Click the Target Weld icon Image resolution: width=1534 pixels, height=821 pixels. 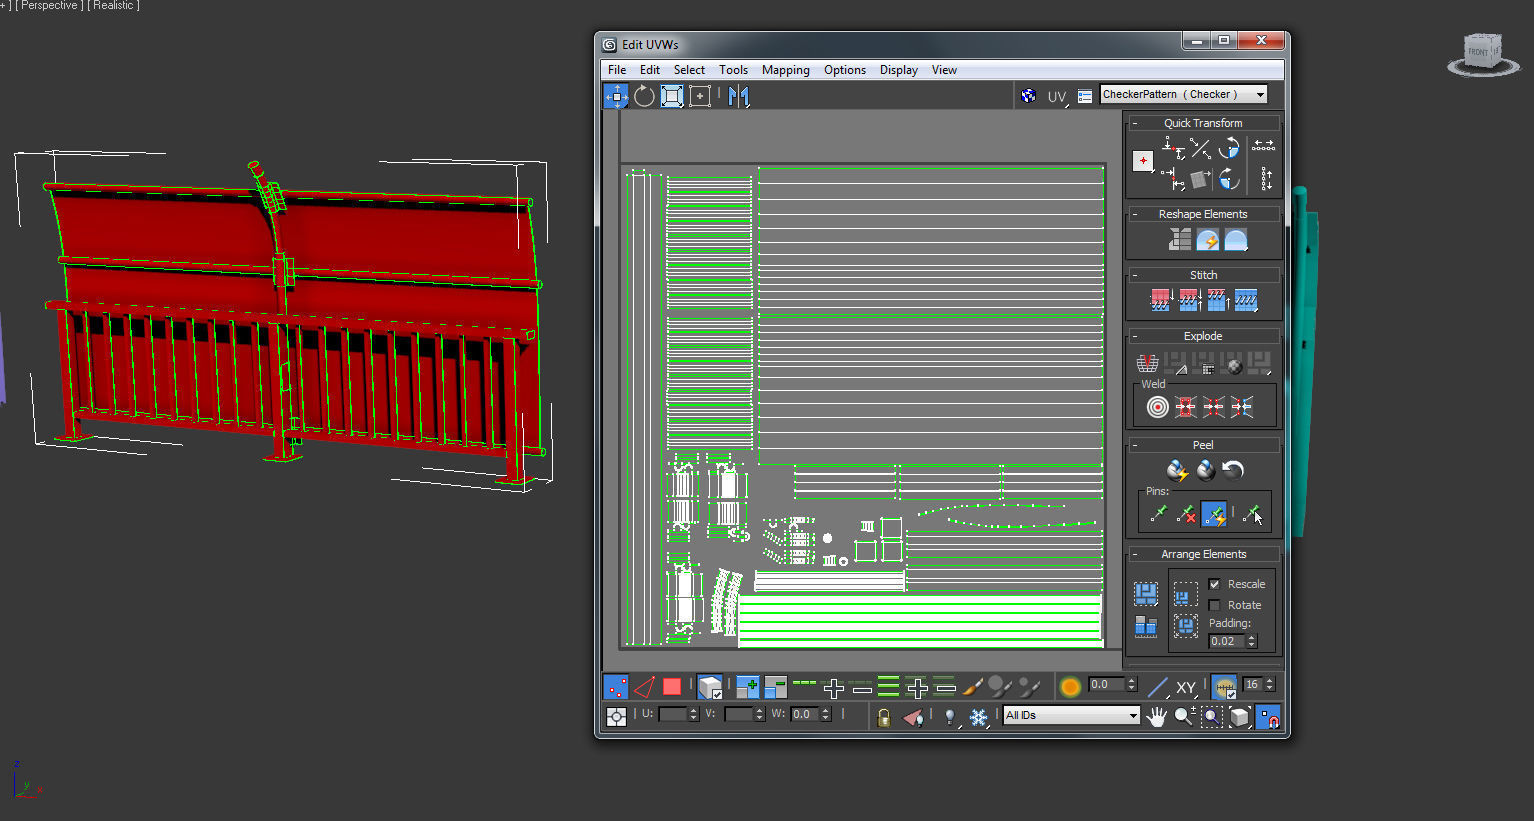point(1157,407)
